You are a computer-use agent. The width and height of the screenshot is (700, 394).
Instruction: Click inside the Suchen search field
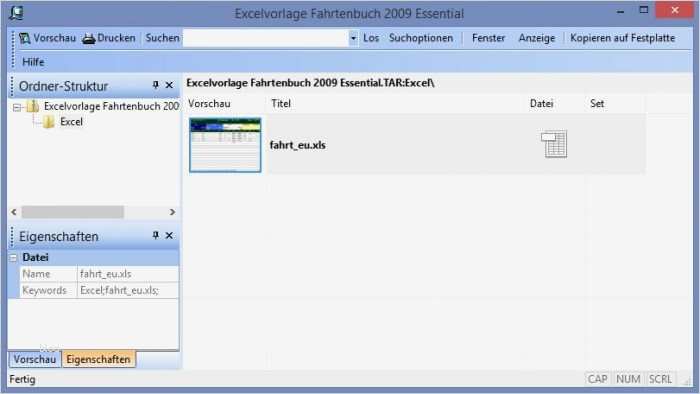pos(266,38)
